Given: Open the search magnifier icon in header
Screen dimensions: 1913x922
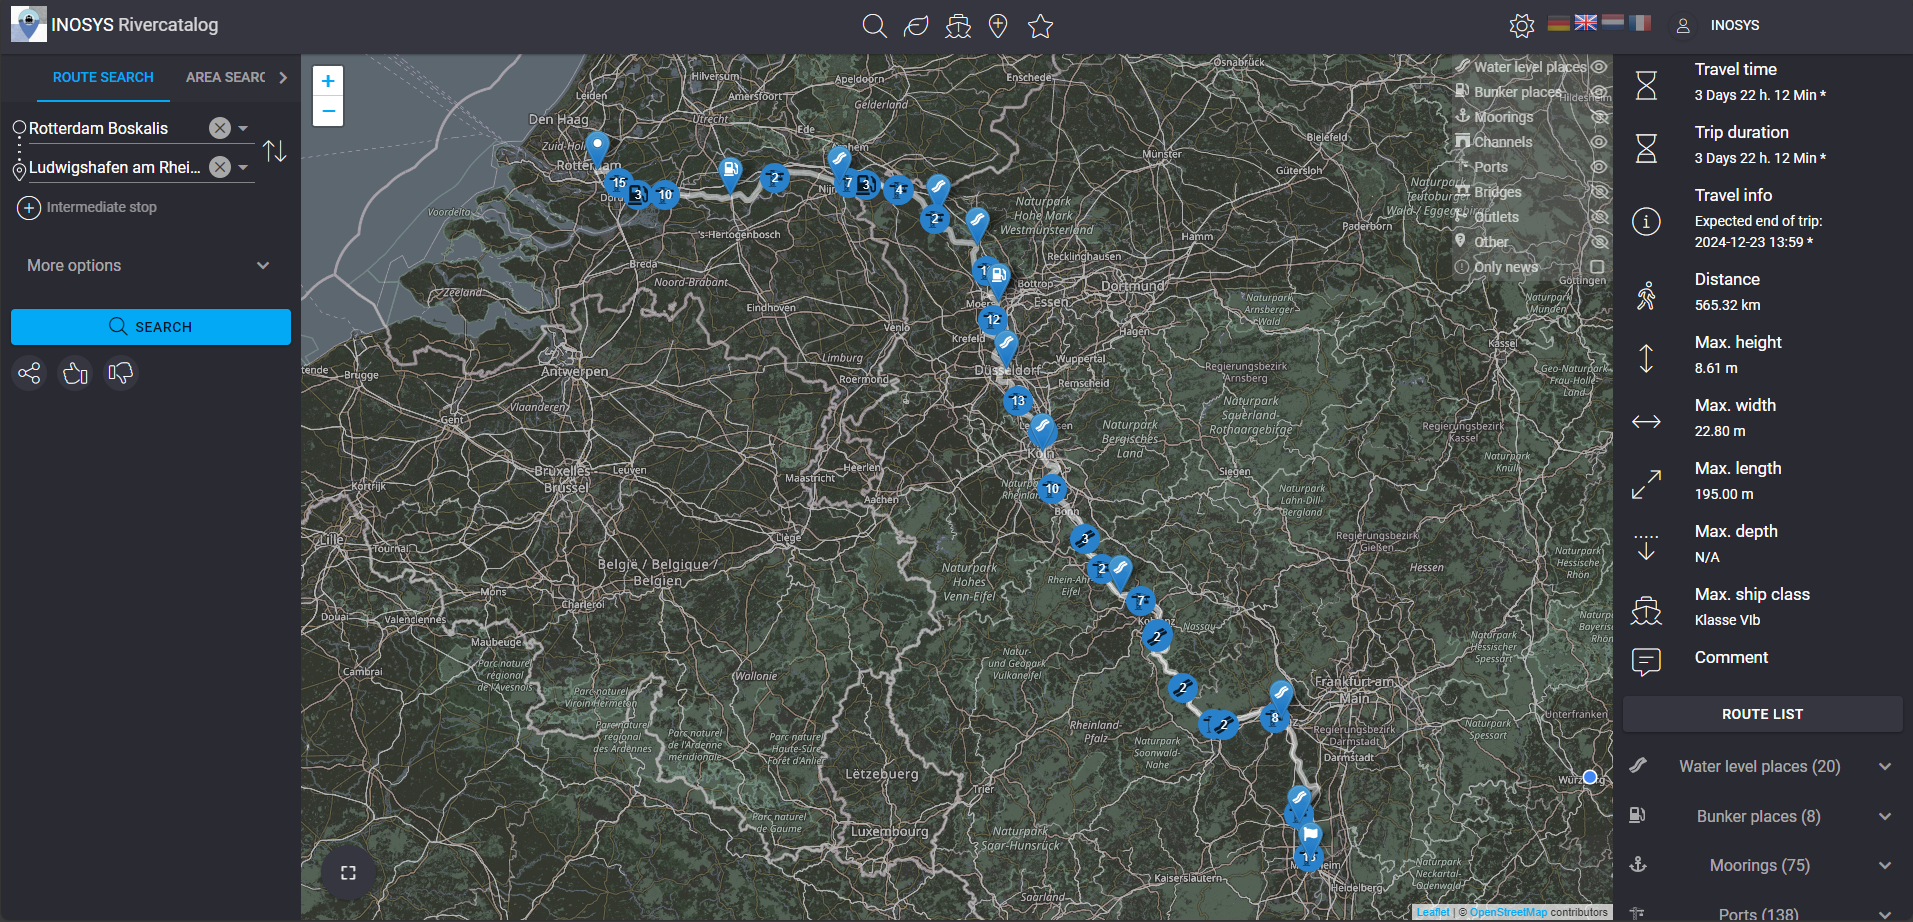Looking at the screenshot, I should tap(875, 26).
